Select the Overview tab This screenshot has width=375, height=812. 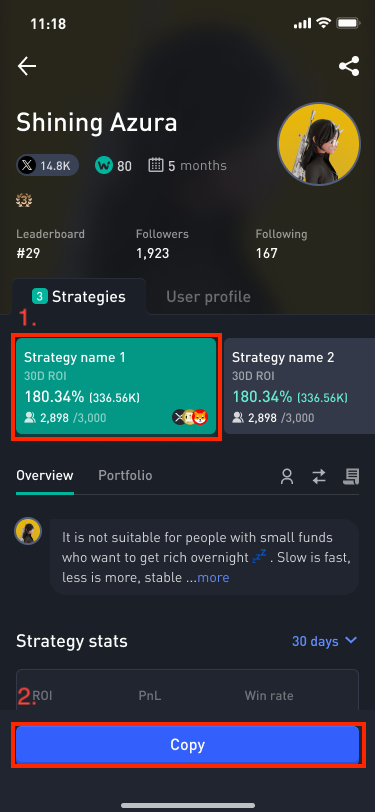[x=45, y=475]
